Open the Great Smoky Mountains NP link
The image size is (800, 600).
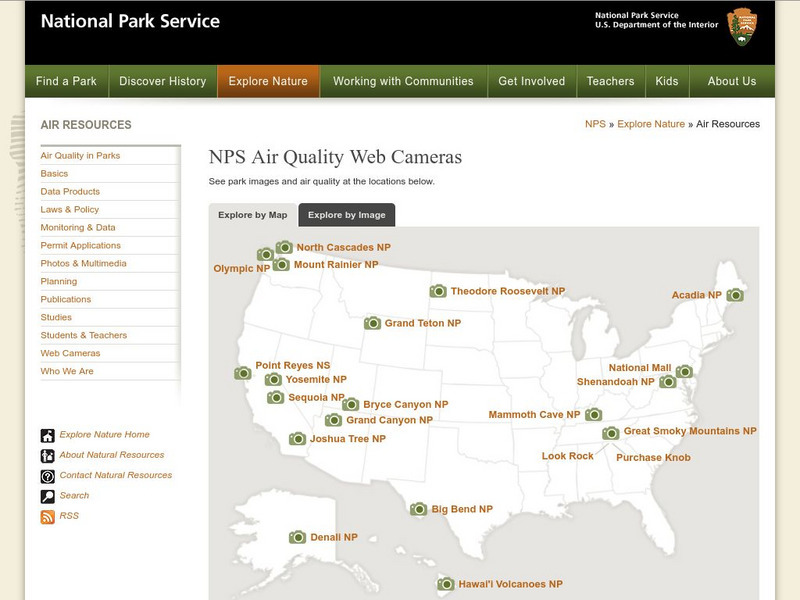tap(690, 431)
